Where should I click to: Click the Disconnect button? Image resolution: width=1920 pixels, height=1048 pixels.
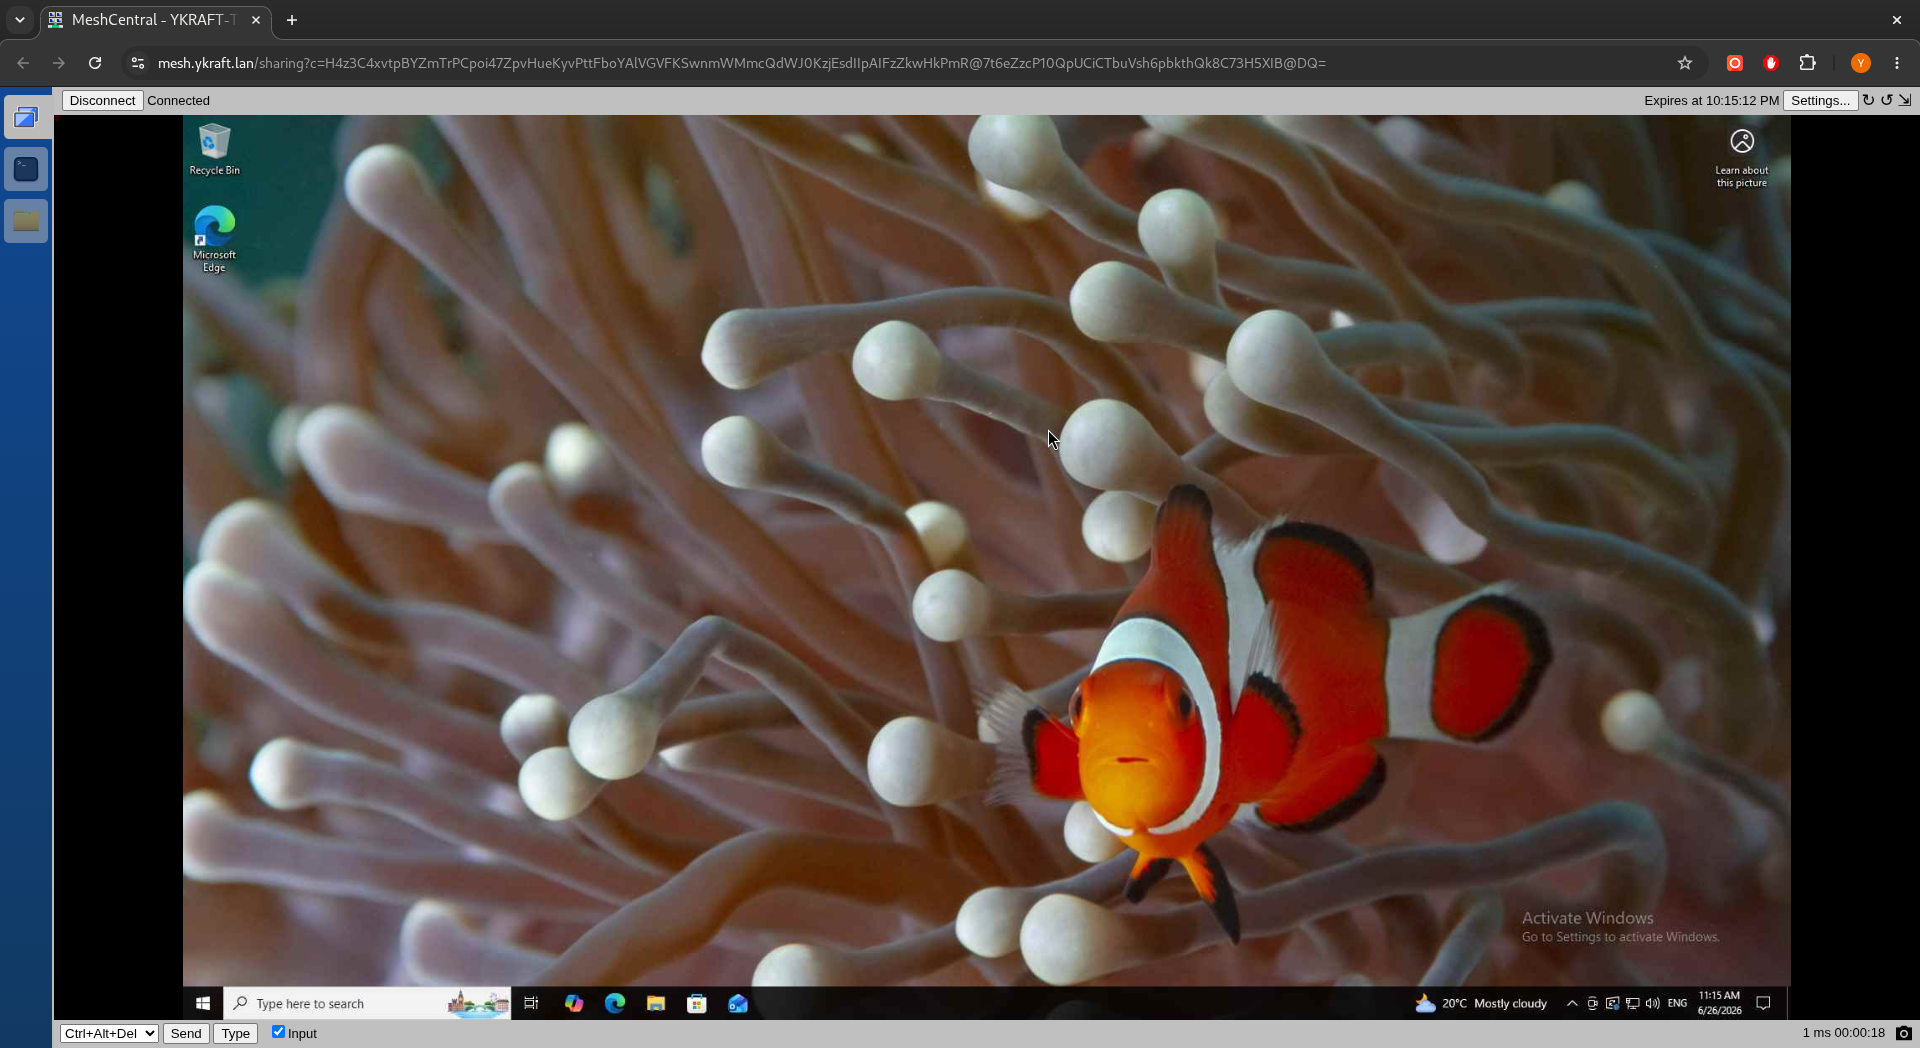[102, 100]
